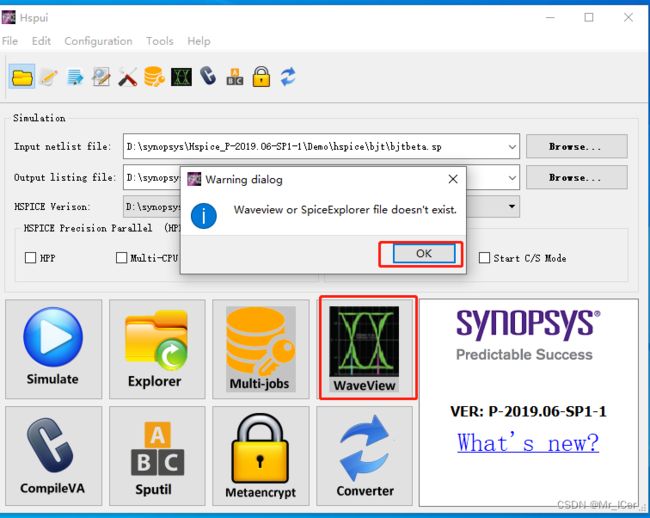The image size is (650, 518).
Task: Open the large Multi-jobs button
Action: tap(261, 349)
